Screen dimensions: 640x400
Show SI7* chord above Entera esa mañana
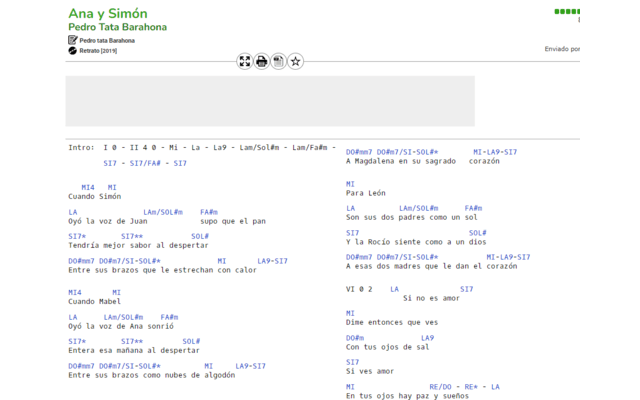coord(77,341)
